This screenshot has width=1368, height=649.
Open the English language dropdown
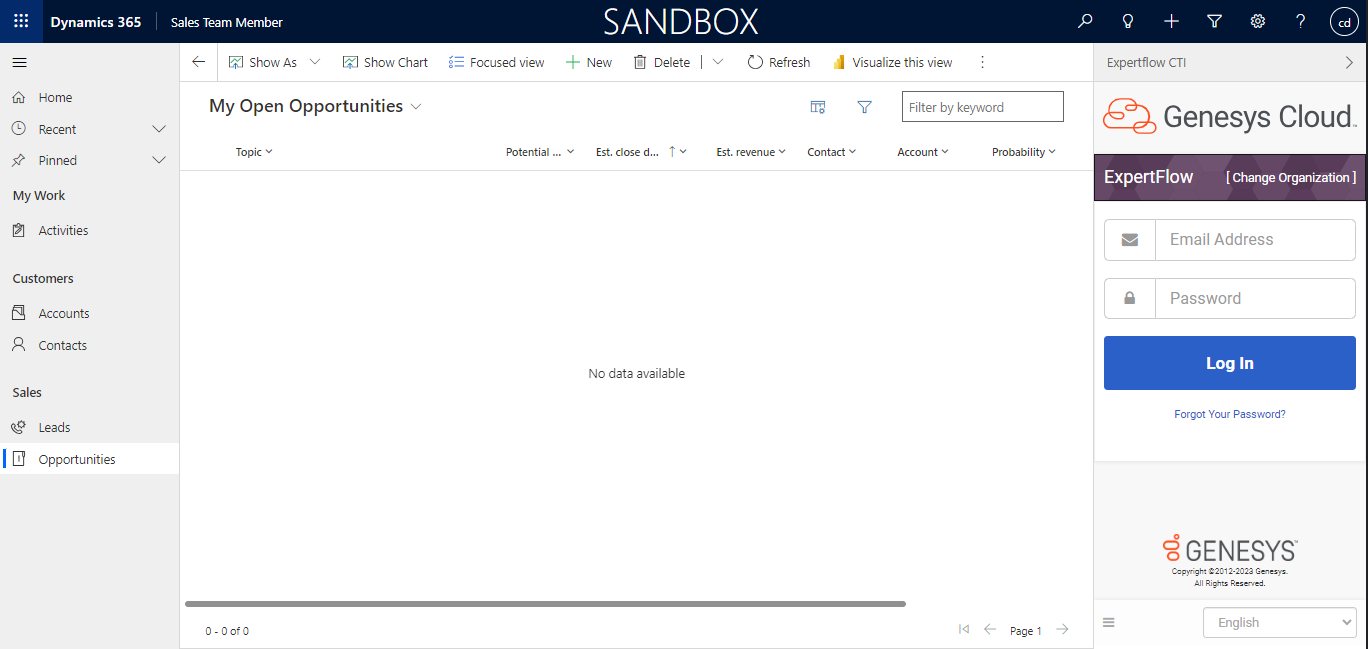(x=1280, y=622)
